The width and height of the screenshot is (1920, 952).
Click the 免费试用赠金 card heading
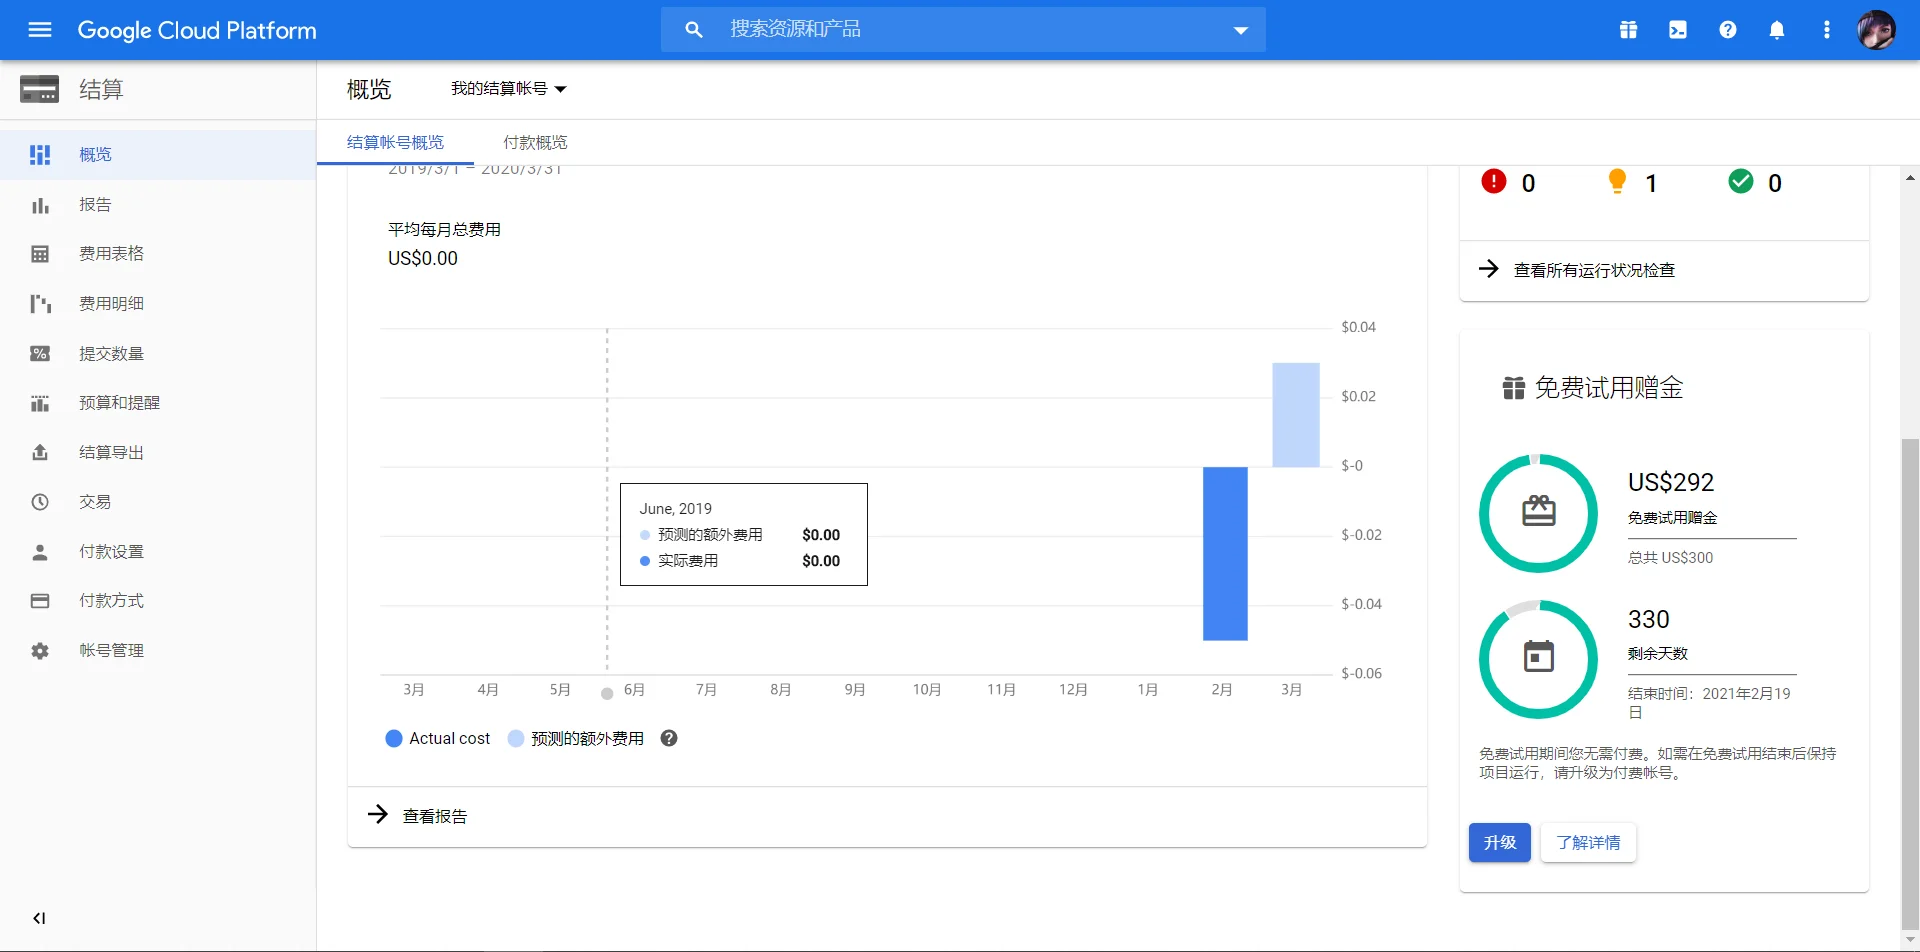point(1609,388)
